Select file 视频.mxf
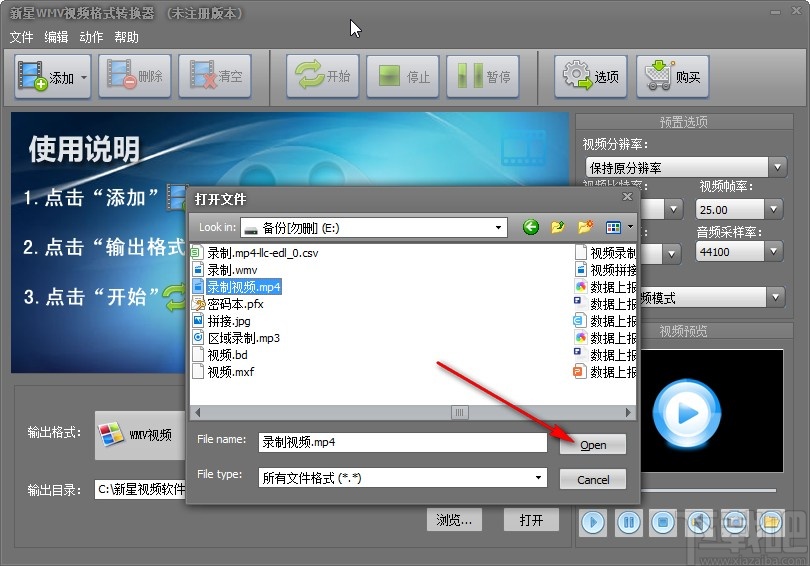The width and height of the screenshot is (810, 566). point(231,372)
